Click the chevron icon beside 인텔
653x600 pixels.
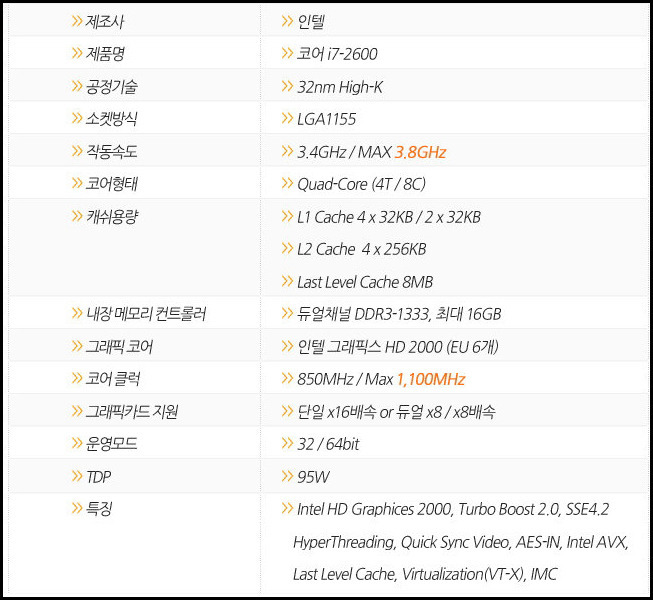[x=287, y=21]
